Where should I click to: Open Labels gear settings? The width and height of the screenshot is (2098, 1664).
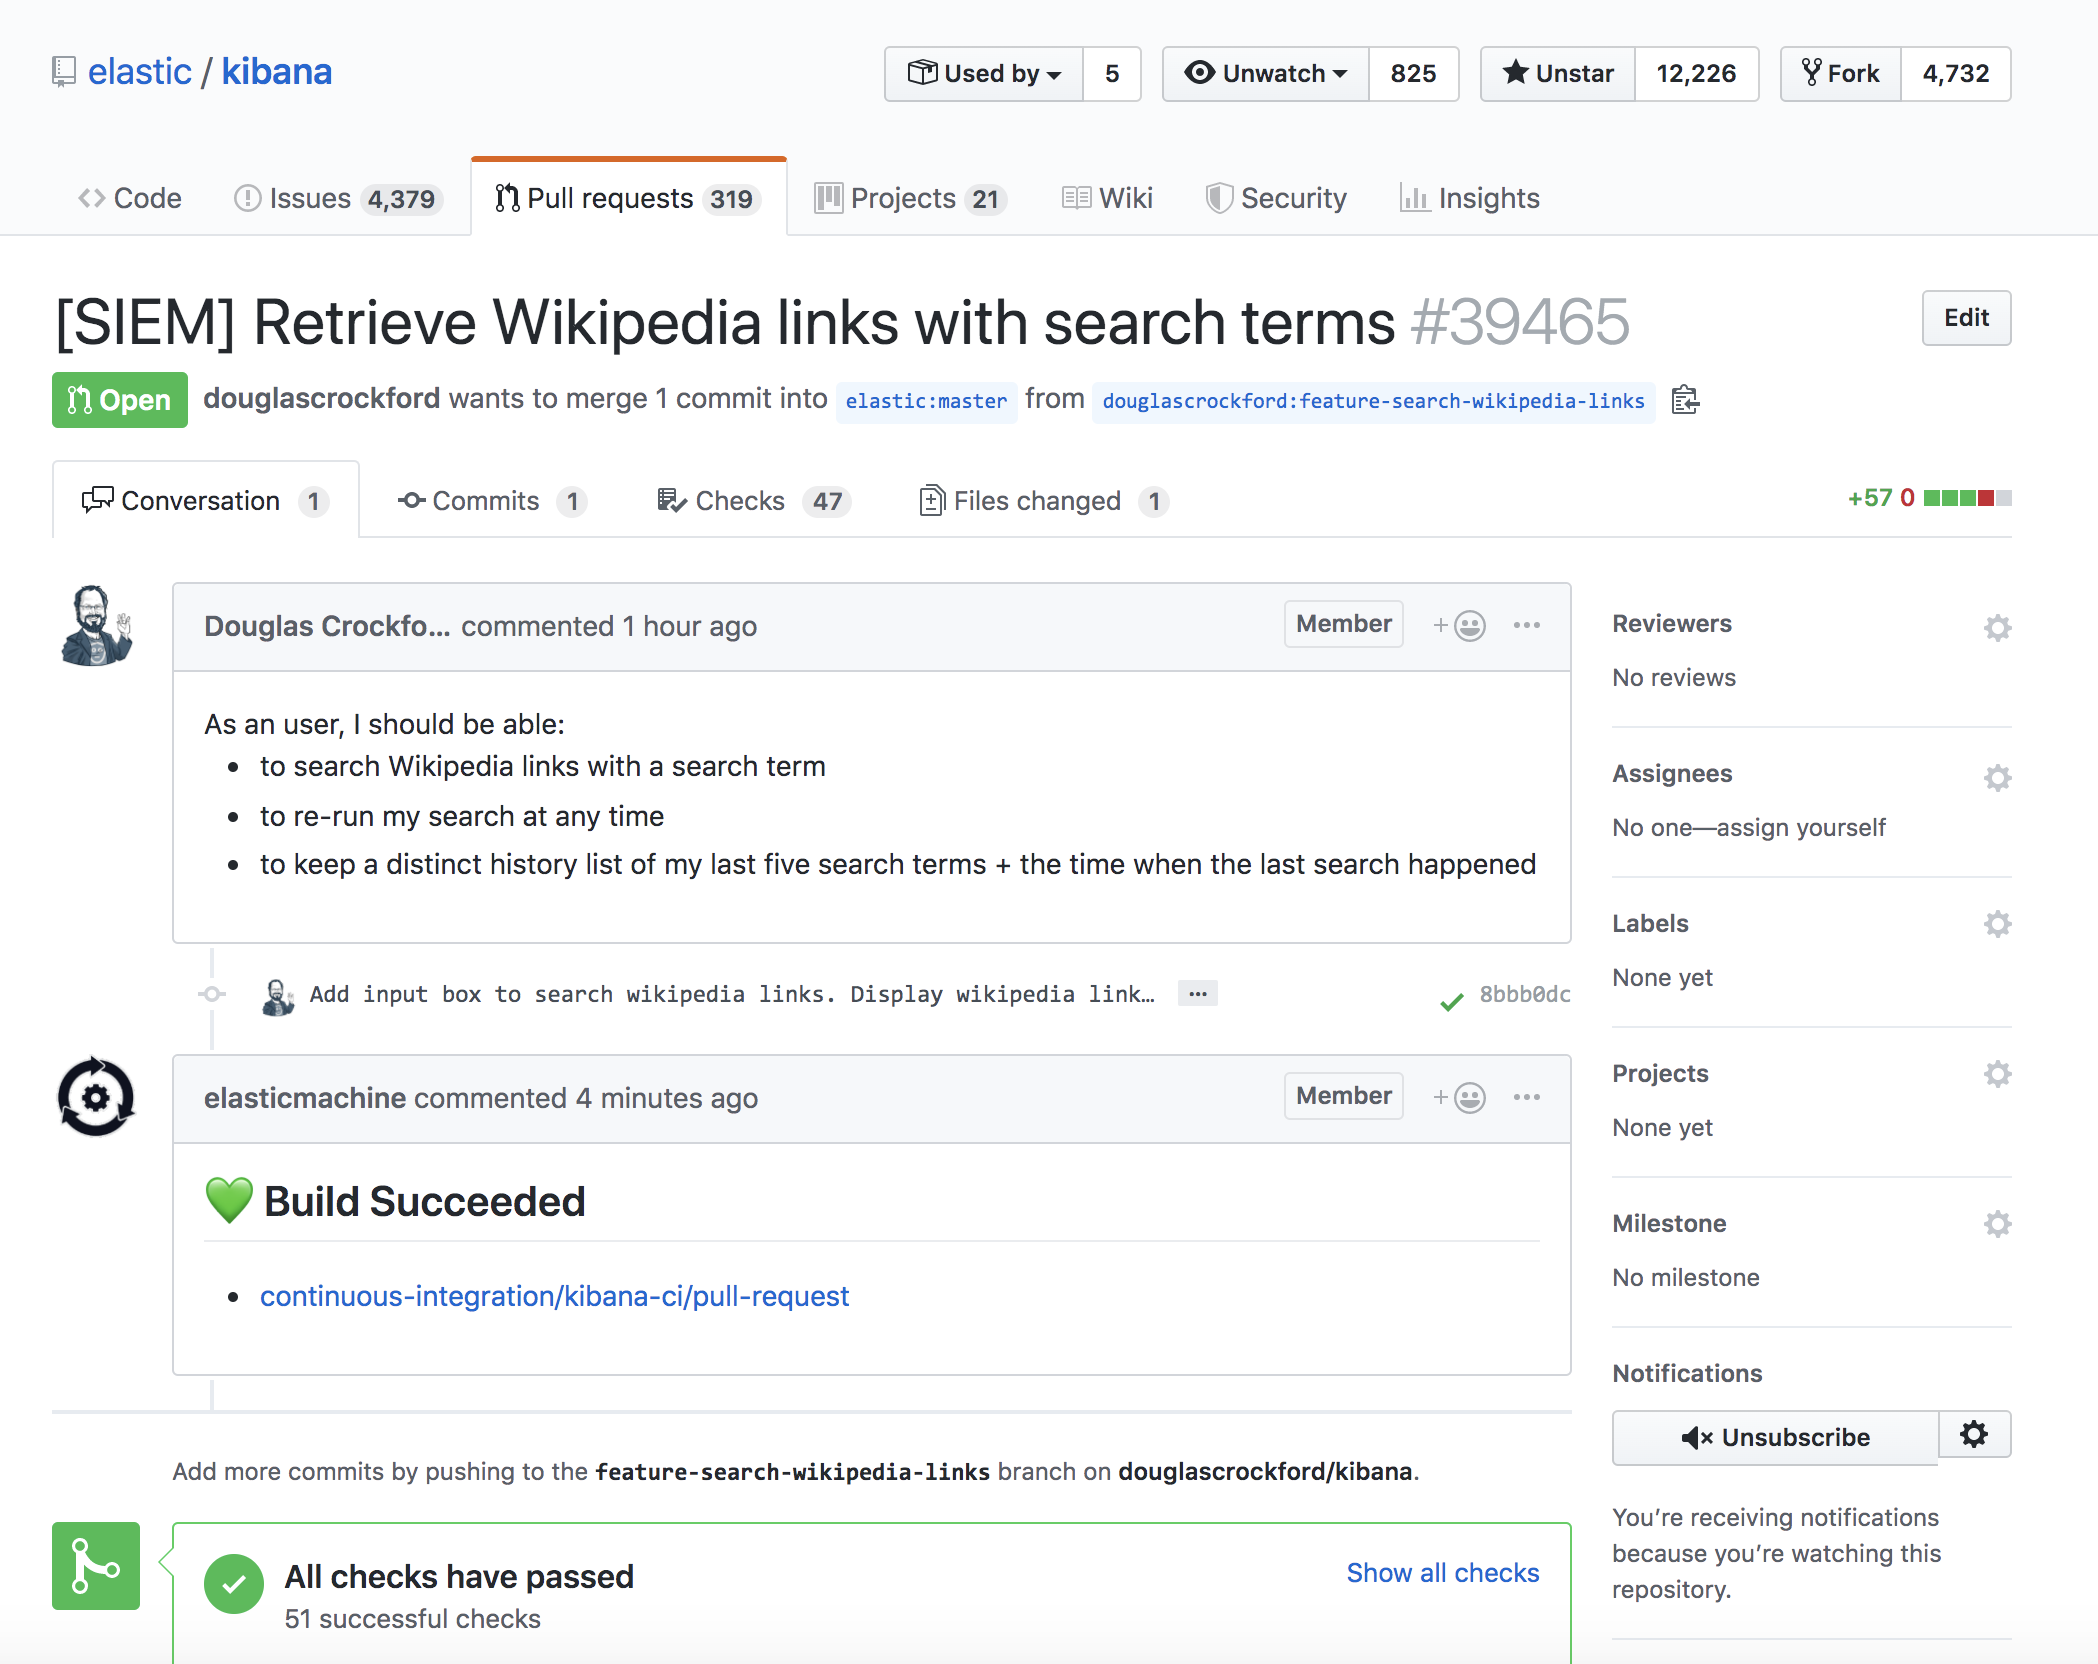tap(1997, 923)
